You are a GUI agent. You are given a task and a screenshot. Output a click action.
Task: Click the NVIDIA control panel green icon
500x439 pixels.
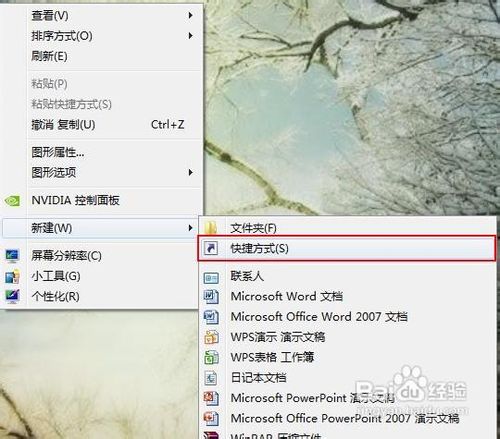12,200
